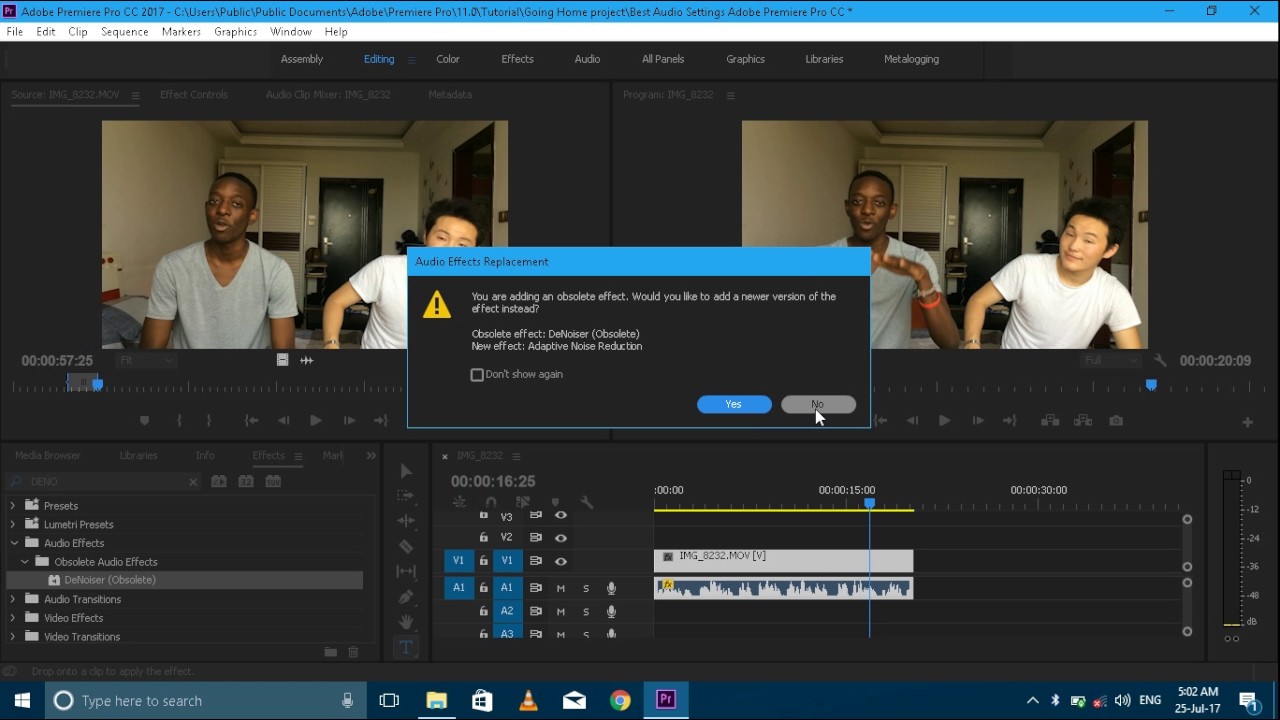This screenshot has width=1280, height=720.
Task: Open Program monitor resolution dropdown Full
Action: coord(1110,360)
